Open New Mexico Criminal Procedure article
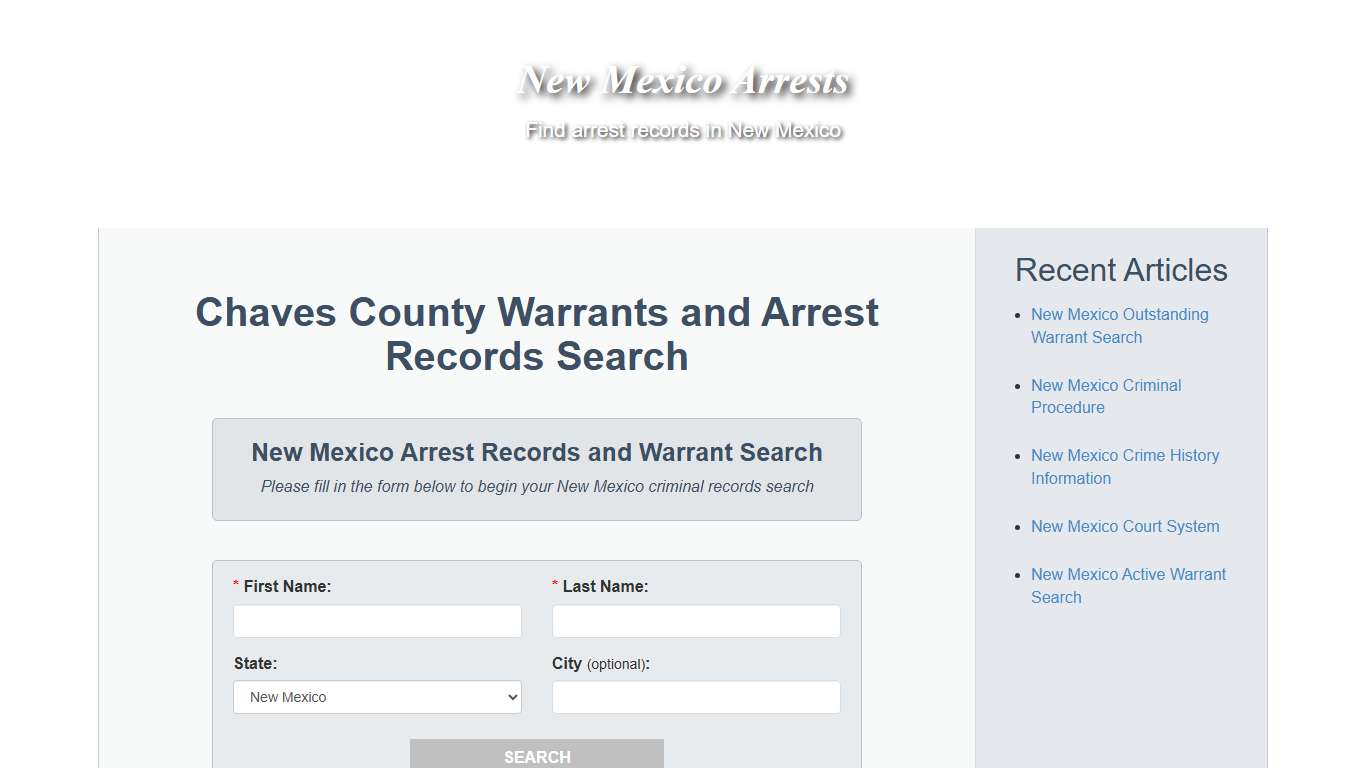 click(x=1106, y=396)
